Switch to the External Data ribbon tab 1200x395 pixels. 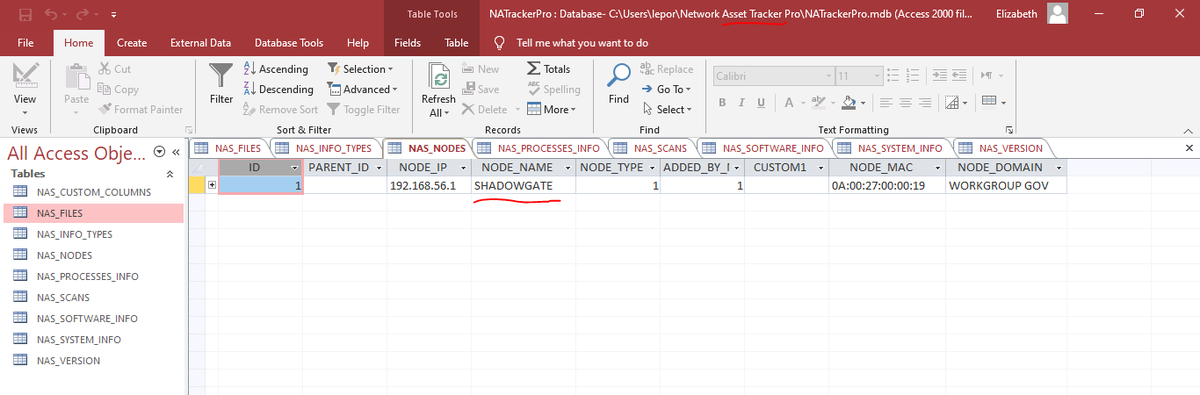(x=201, y=43)
